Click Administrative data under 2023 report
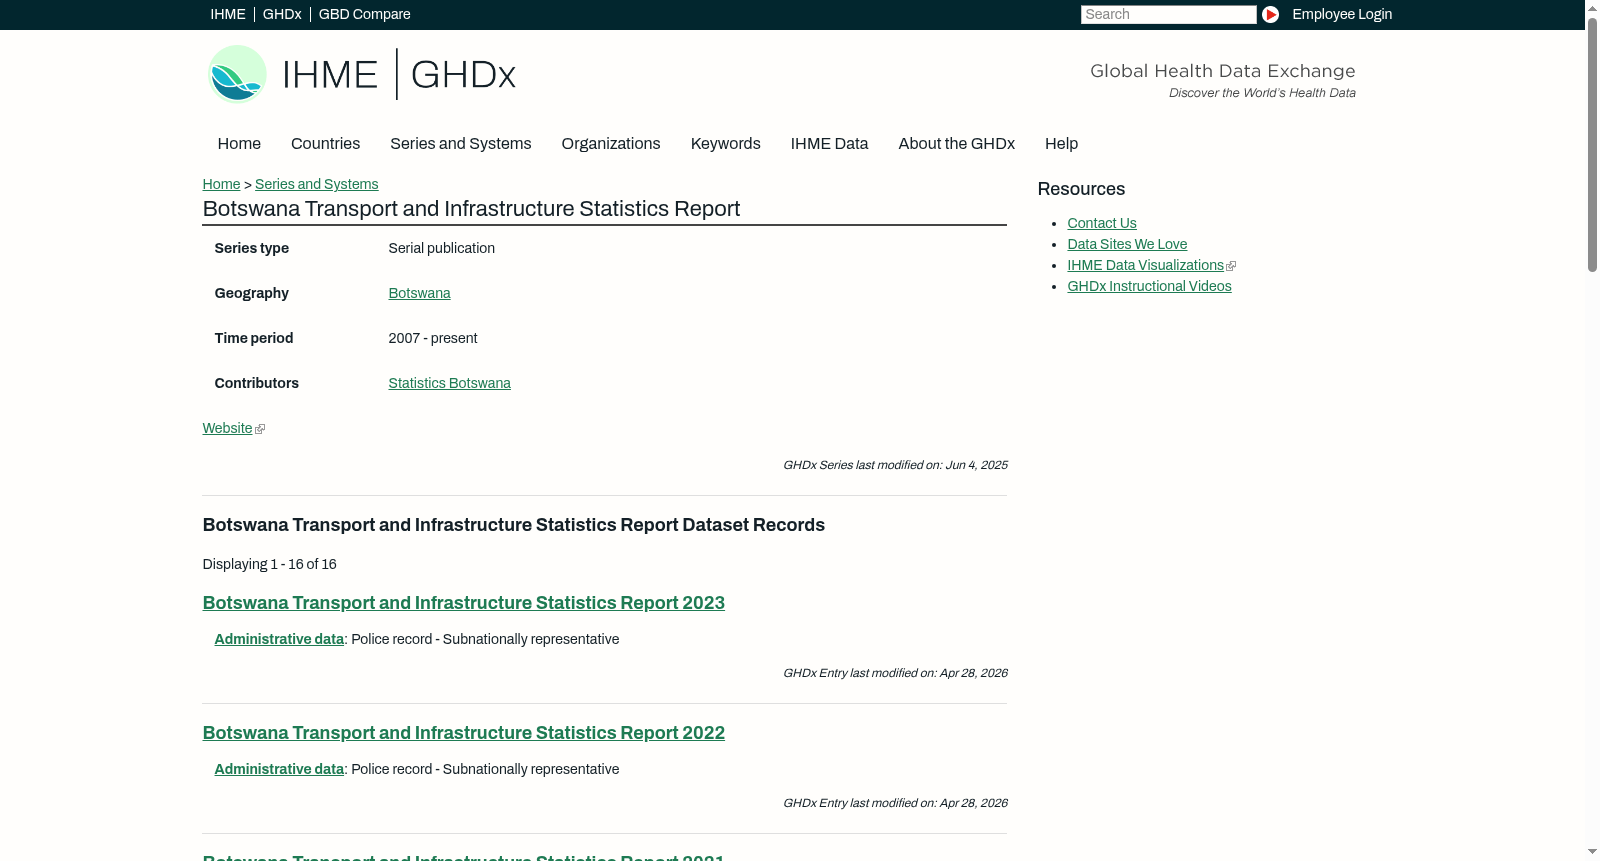 (x=279, y=639)
